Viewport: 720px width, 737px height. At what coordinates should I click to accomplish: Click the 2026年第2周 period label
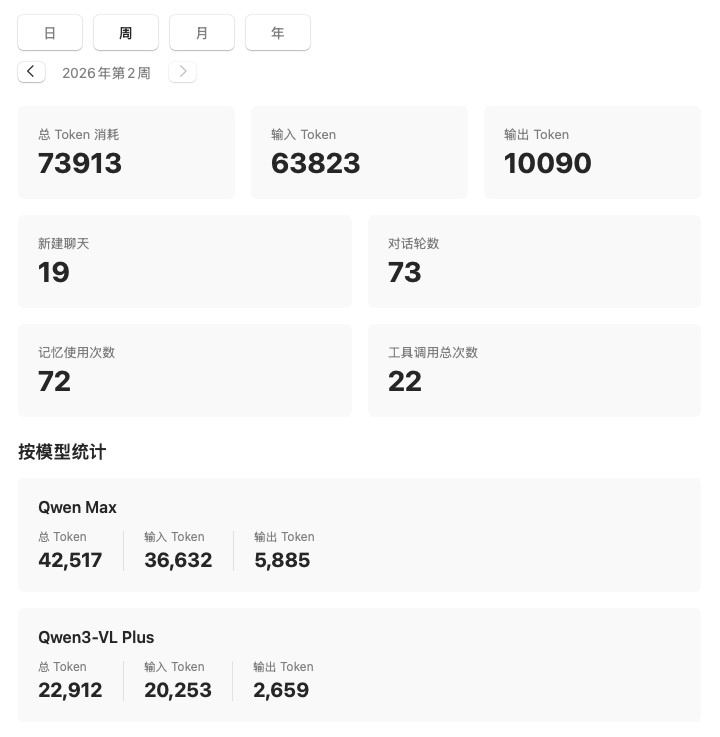(106, 73)
